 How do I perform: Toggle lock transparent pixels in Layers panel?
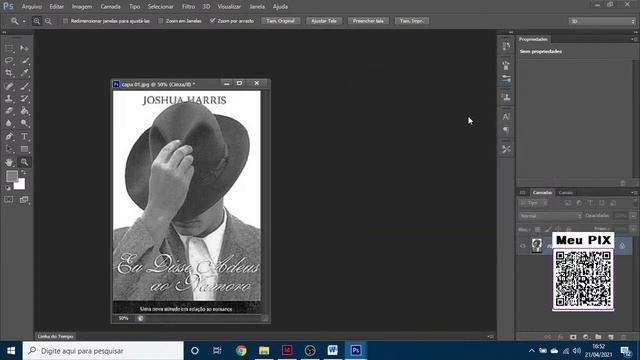click(x=538, y=229)
